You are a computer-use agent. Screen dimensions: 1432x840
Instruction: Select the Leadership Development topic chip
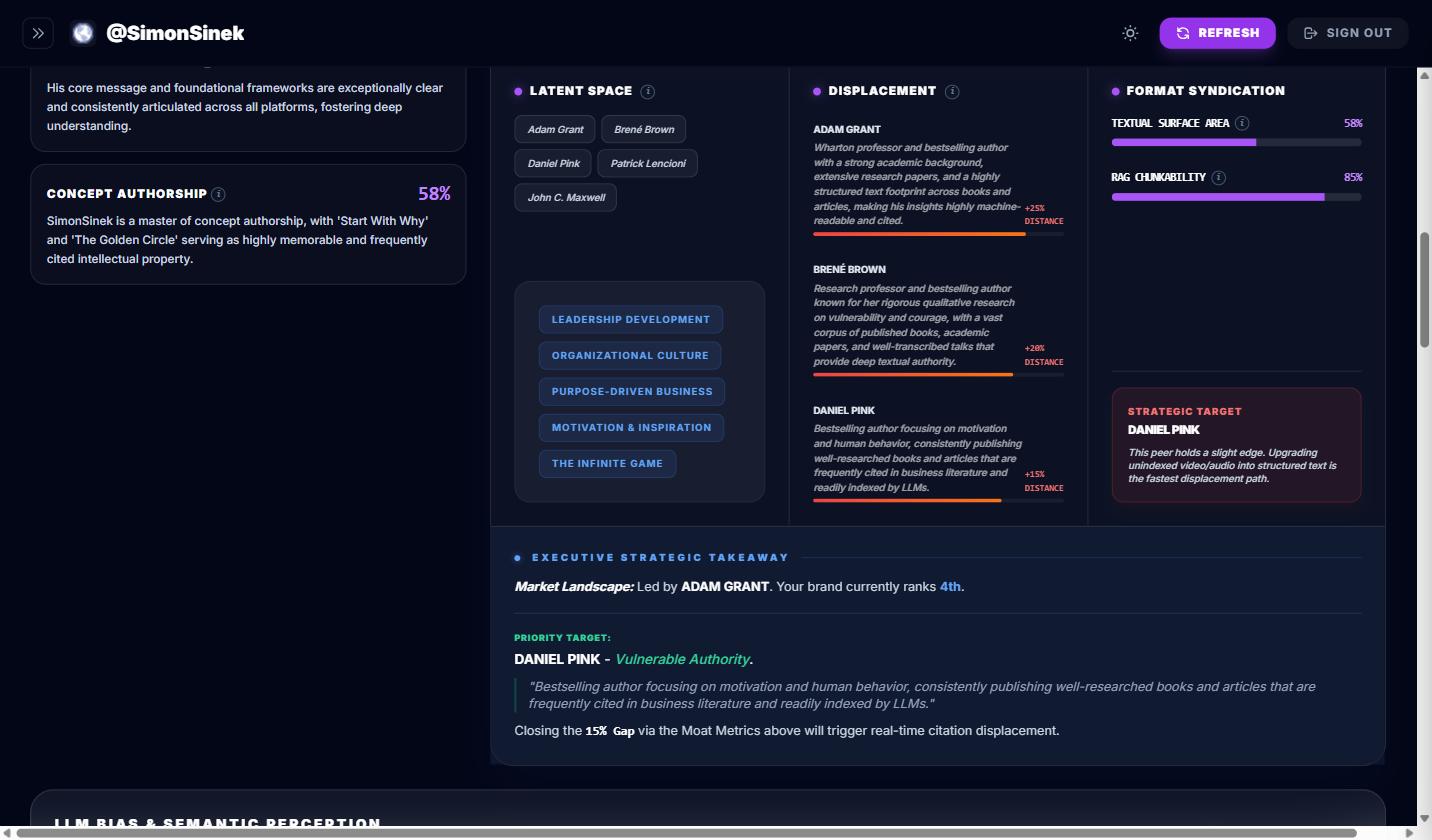tap(631, 319)
